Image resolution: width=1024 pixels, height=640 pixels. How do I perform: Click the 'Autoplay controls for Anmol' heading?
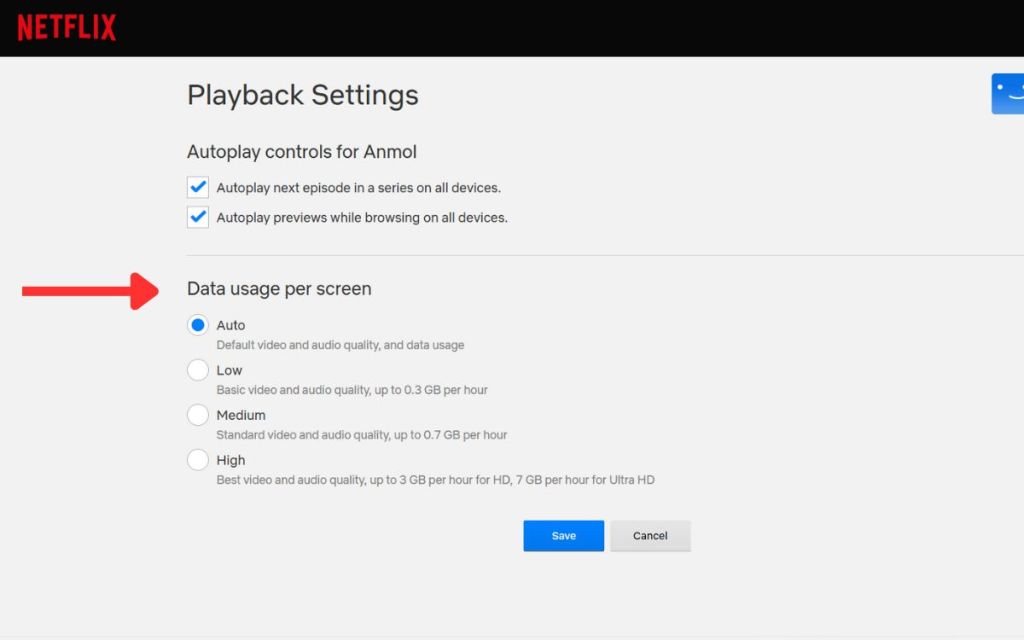(x=301, y=152)
